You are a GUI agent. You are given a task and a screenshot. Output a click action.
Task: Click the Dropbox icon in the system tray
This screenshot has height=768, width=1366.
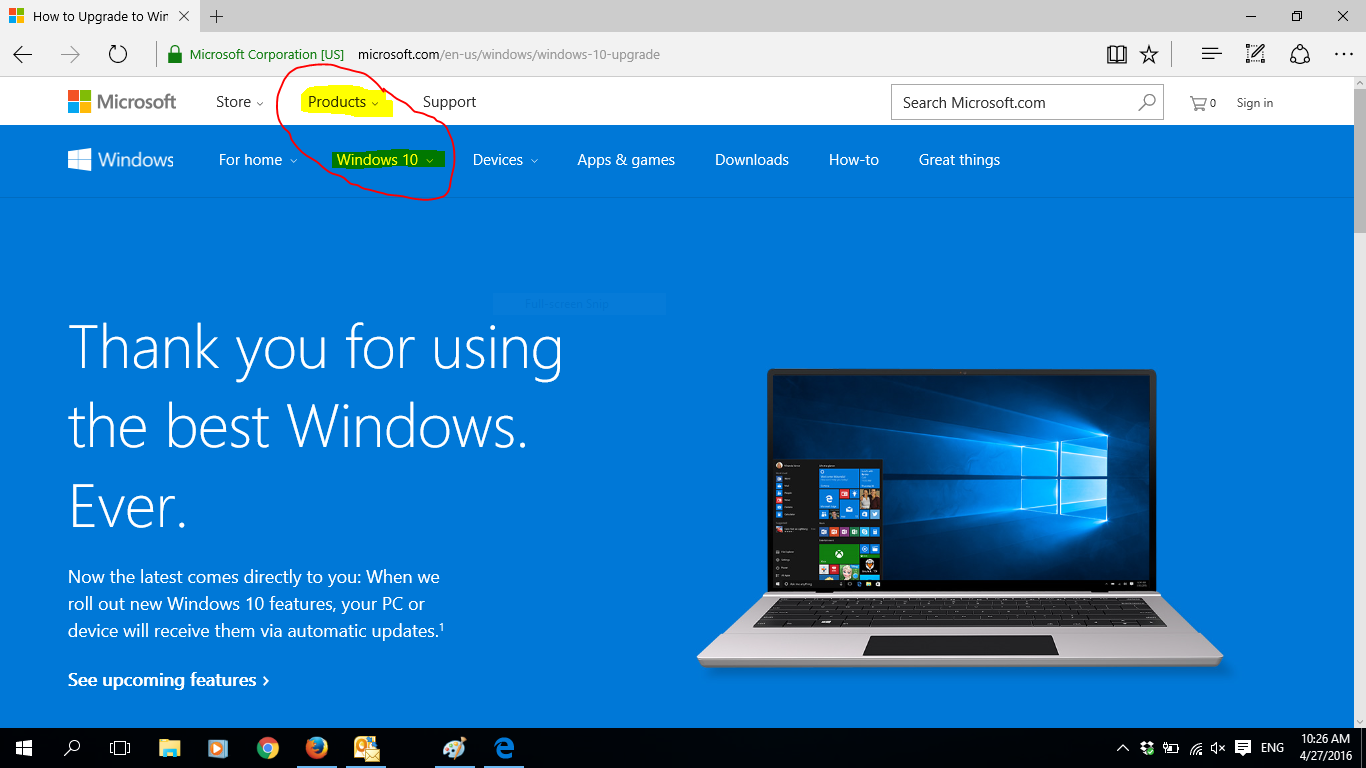(x=1147, y=747)
